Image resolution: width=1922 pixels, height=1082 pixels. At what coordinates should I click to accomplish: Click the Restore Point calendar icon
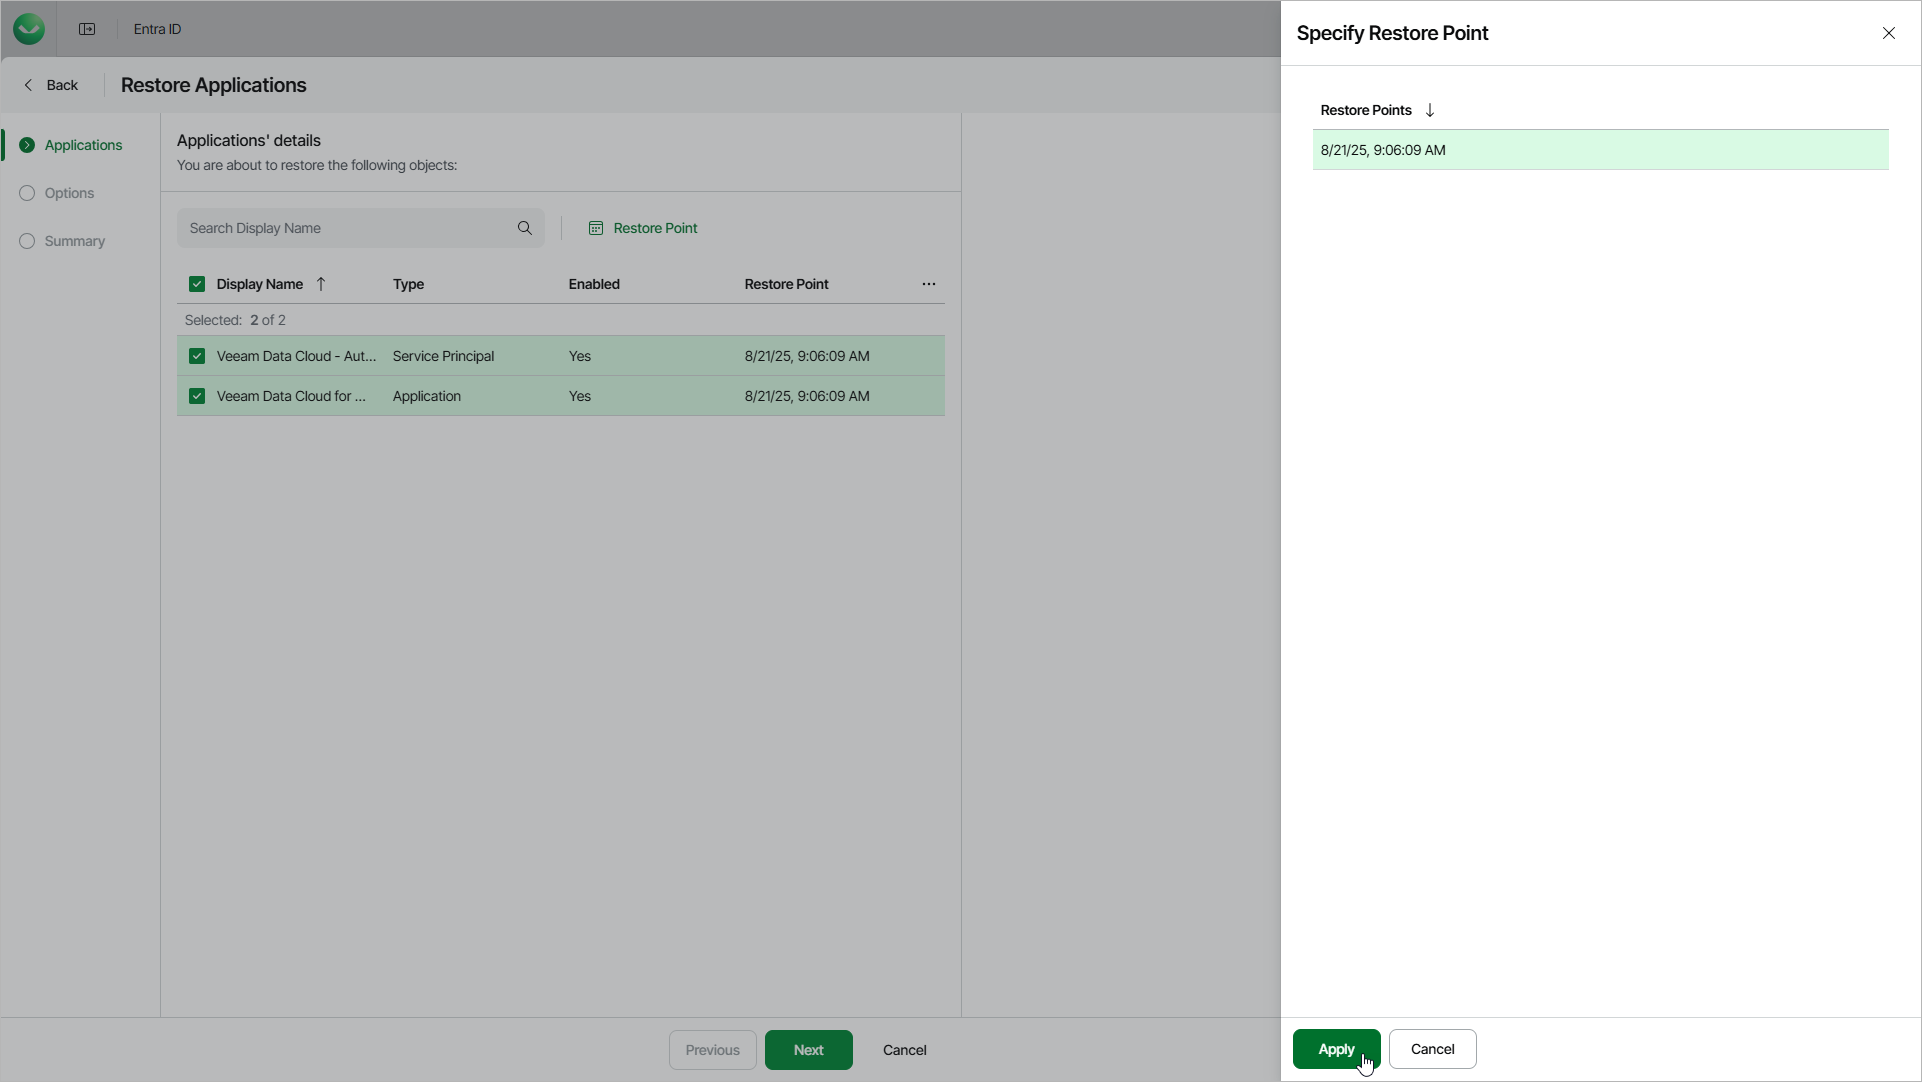tap(596, 228)
